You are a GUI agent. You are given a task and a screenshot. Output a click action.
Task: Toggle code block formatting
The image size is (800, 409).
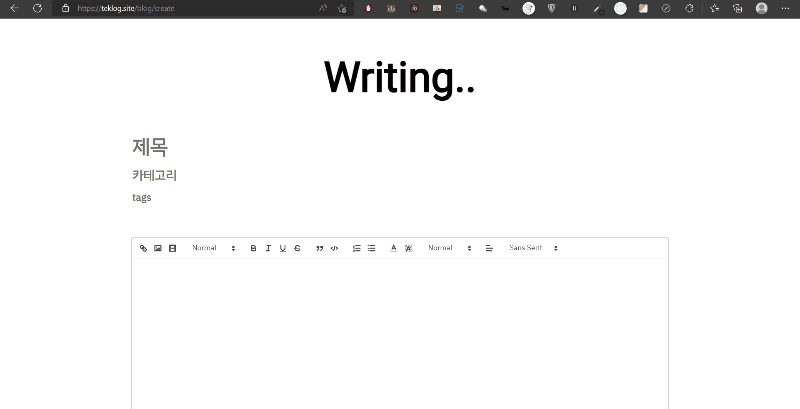tap(334, 248)
